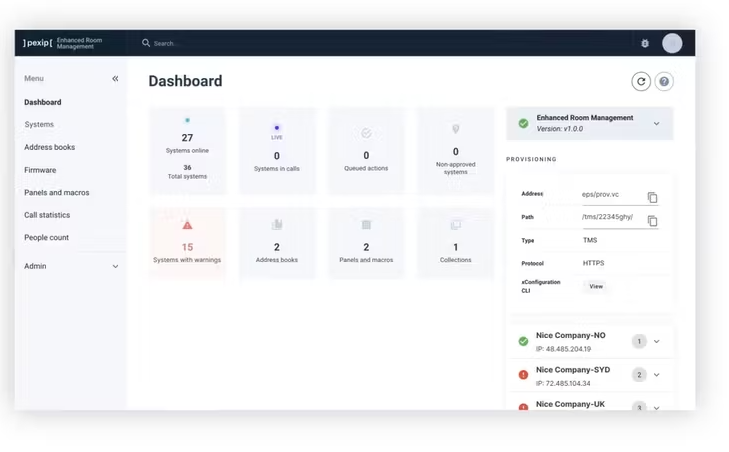Click the Path field showing /tms/22345ghy/
Image resolution: width=729 pixels, height=452 pixels.
click(x=613, y=219)
